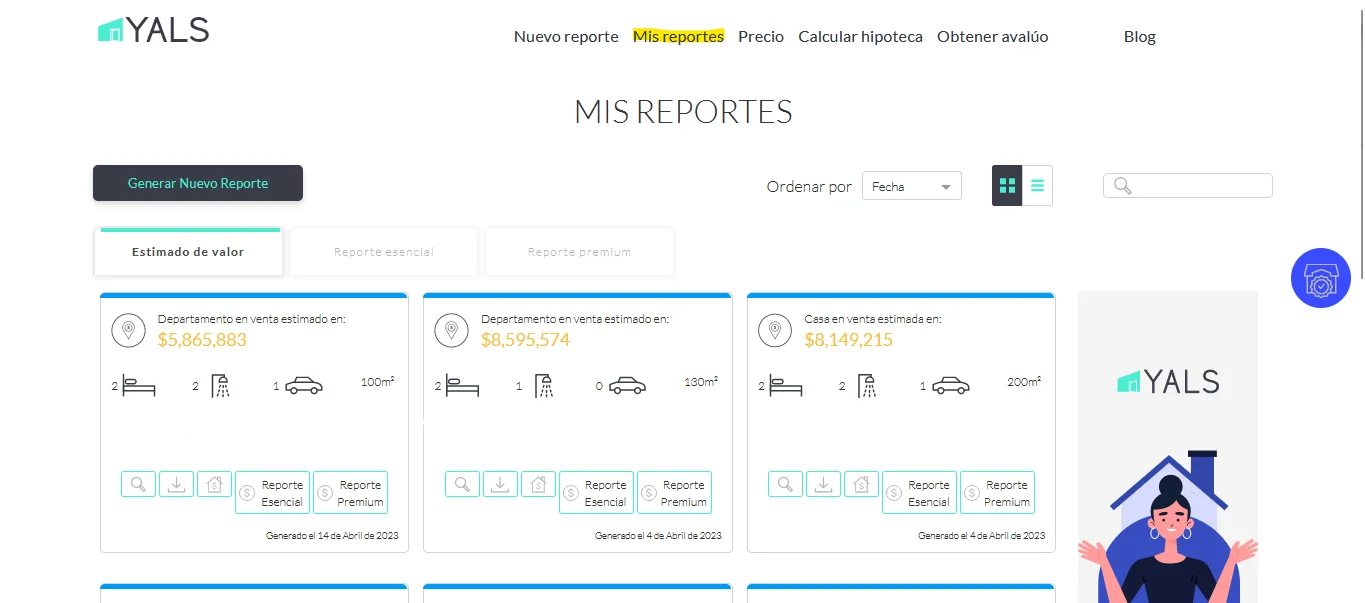The image size is (1366, 603).
Task: Go to Obtener avalúo page
Action: 992,37
